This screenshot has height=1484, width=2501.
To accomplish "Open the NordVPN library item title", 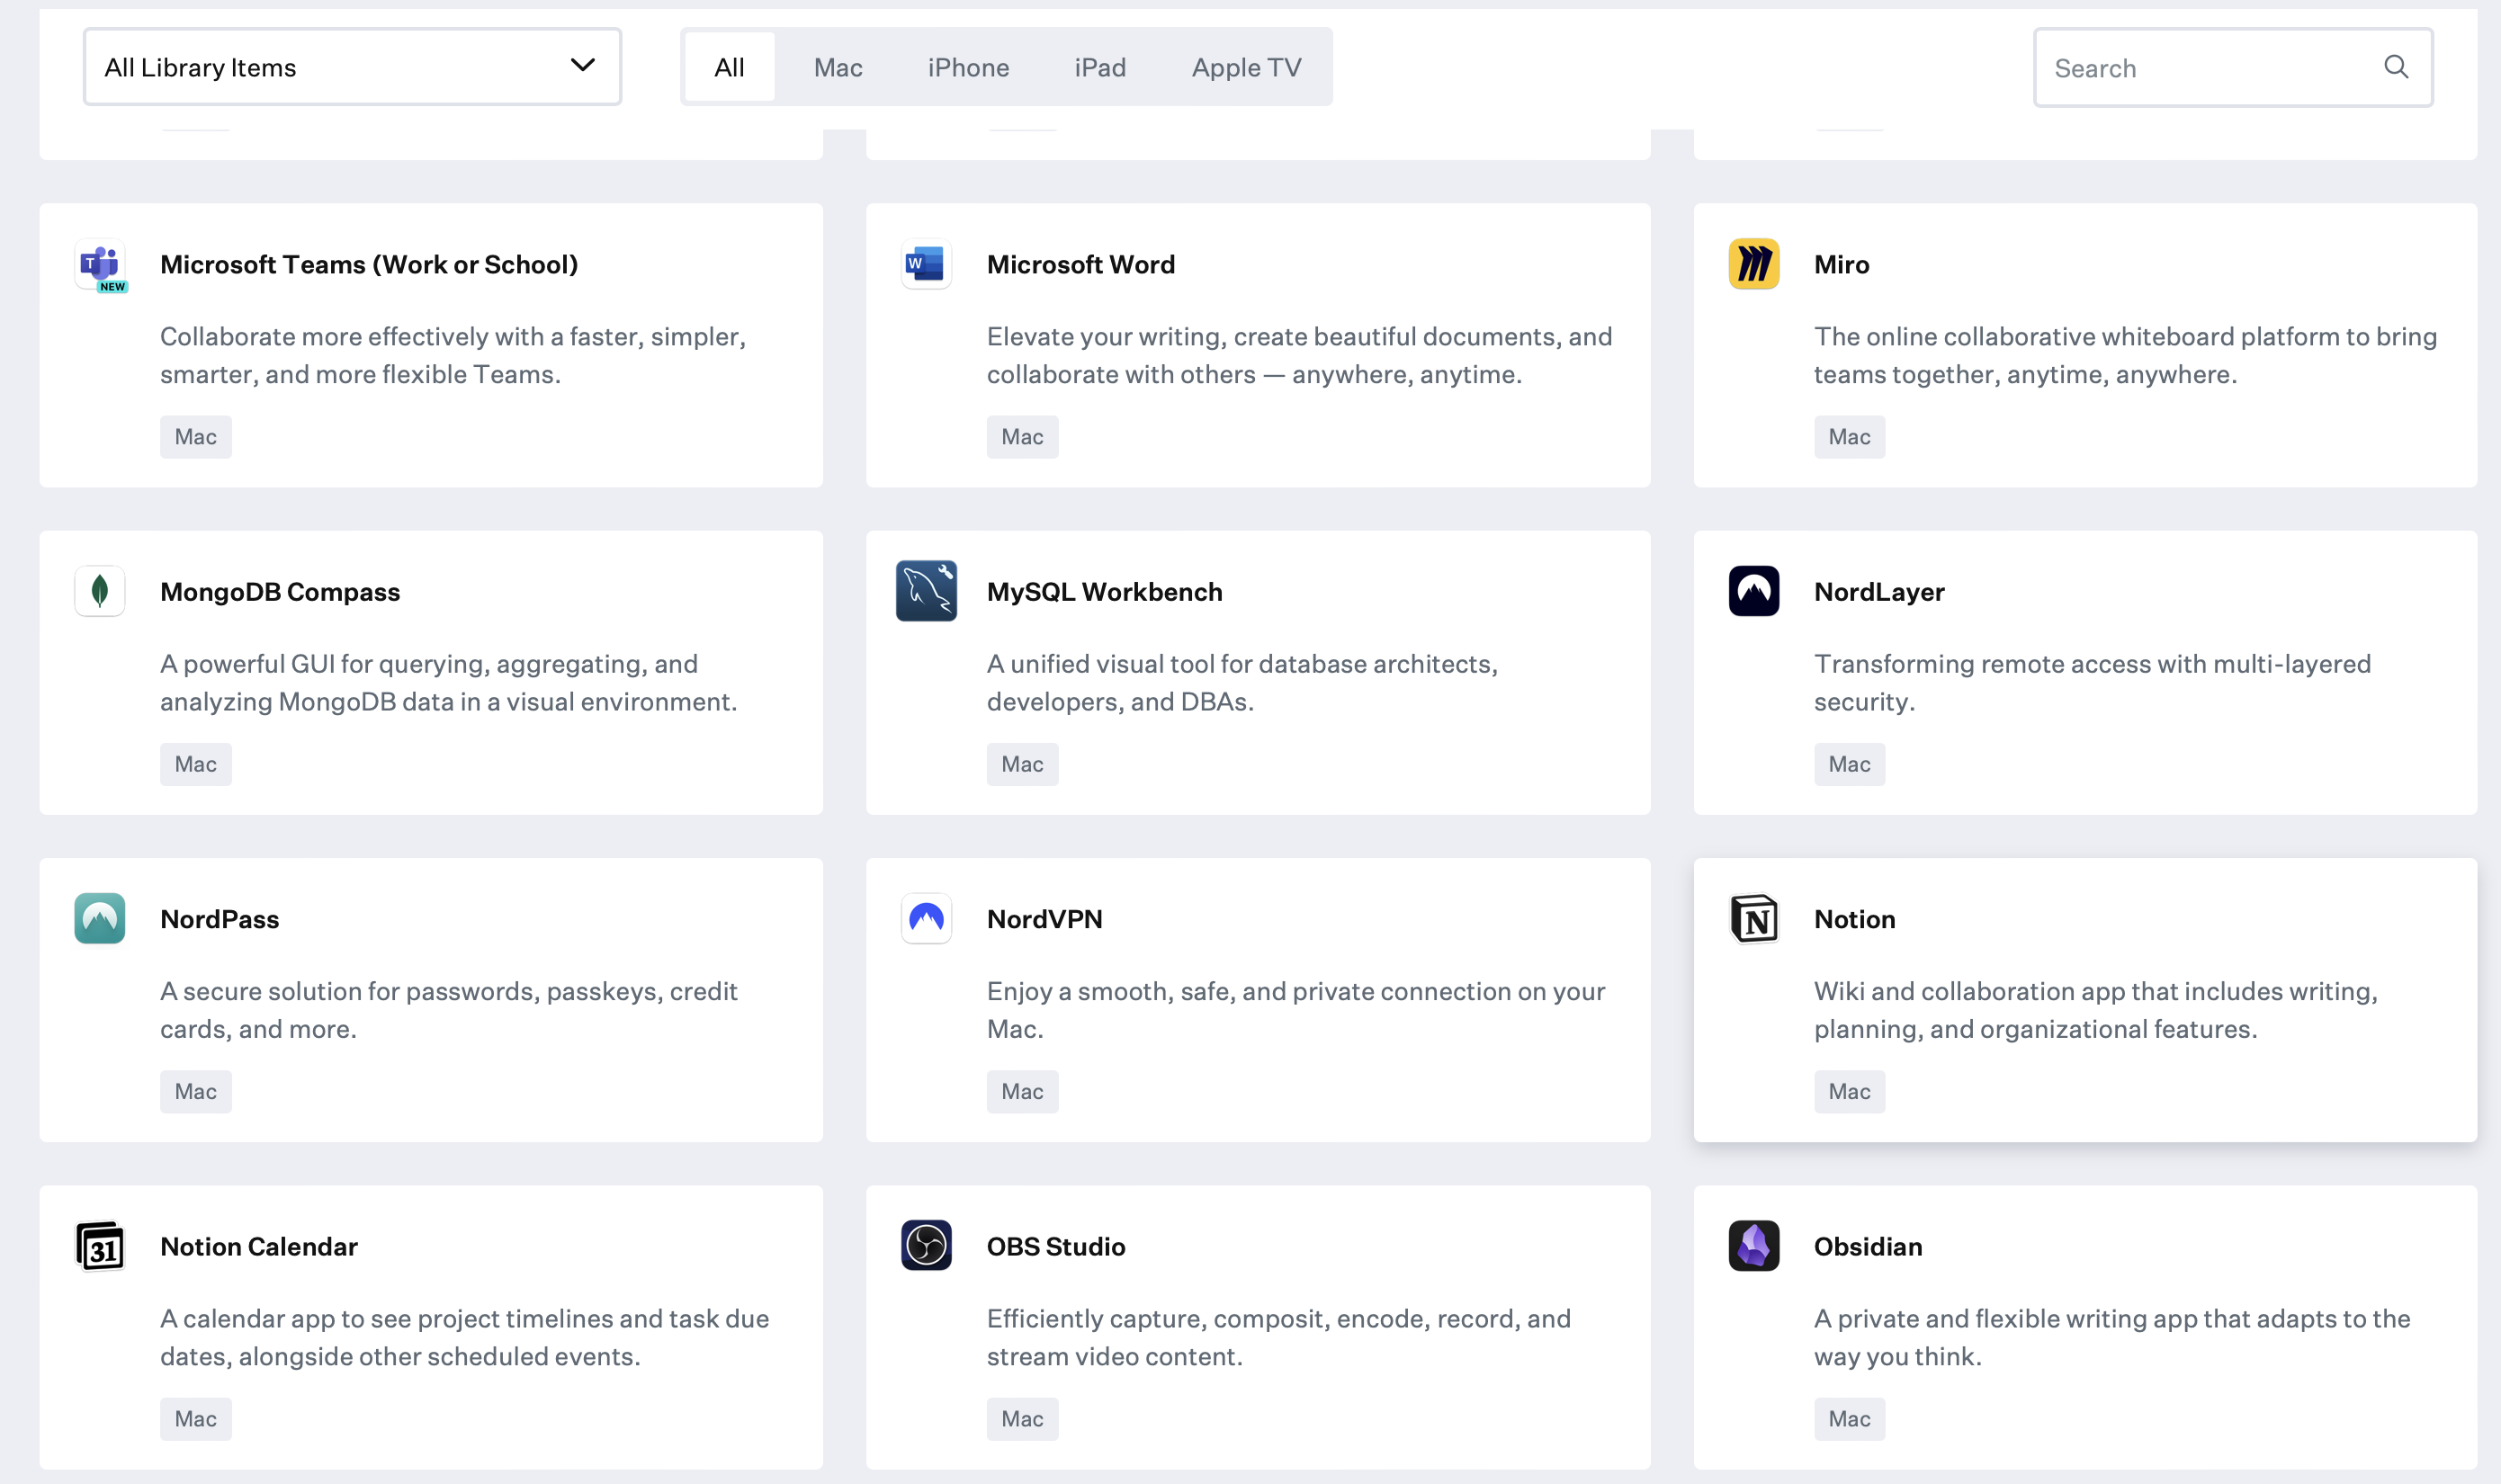I will 1044,918.
